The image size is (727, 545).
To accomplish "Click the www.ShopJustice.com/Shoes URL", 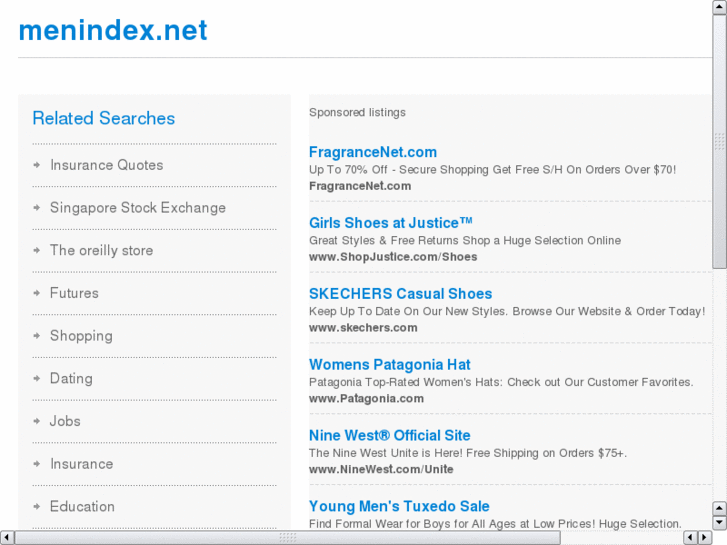I will tap(393, 257).
